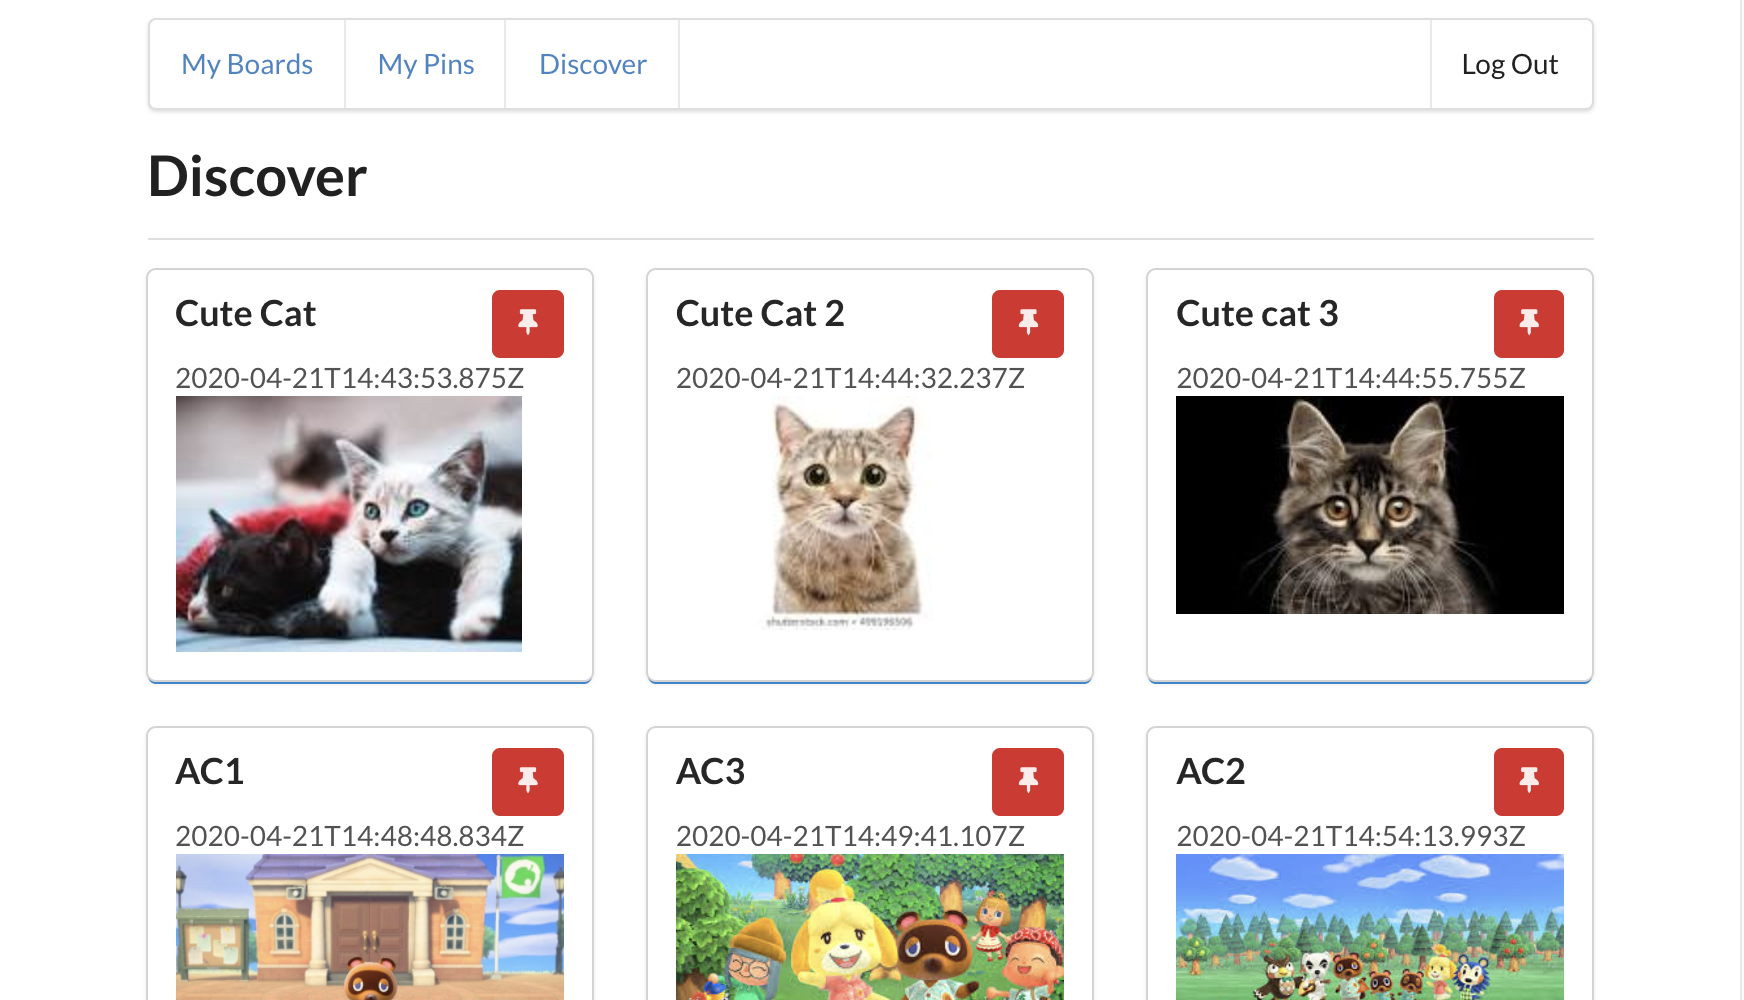Select the AC2 card title
The width and height of the screenshot is (1744, 1000).
click(x=1211, y=772)
